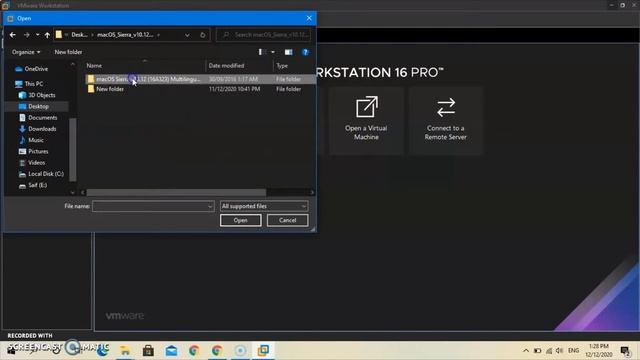Image resolution: width=640 pixels, height=360 pixels.
Task: Open the notification center icon
Action: [x=625, y=351]
